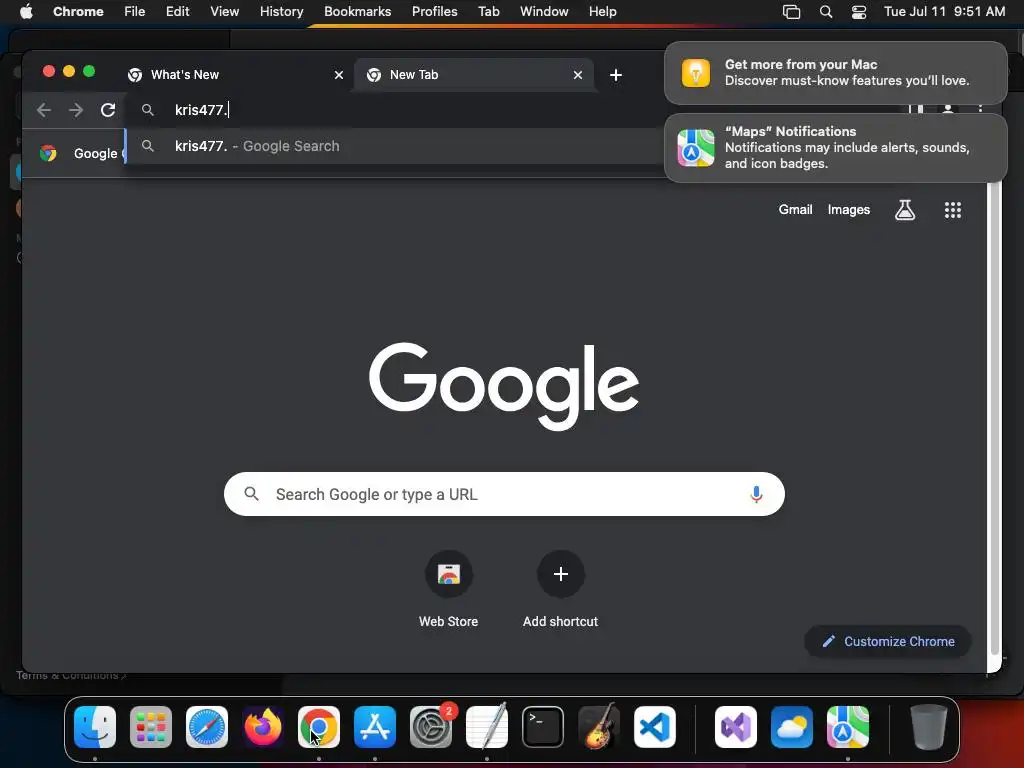Open Maps app from the dock
Image resolution: width=1024 pixels, height=768 pixels.
point(848,727)
